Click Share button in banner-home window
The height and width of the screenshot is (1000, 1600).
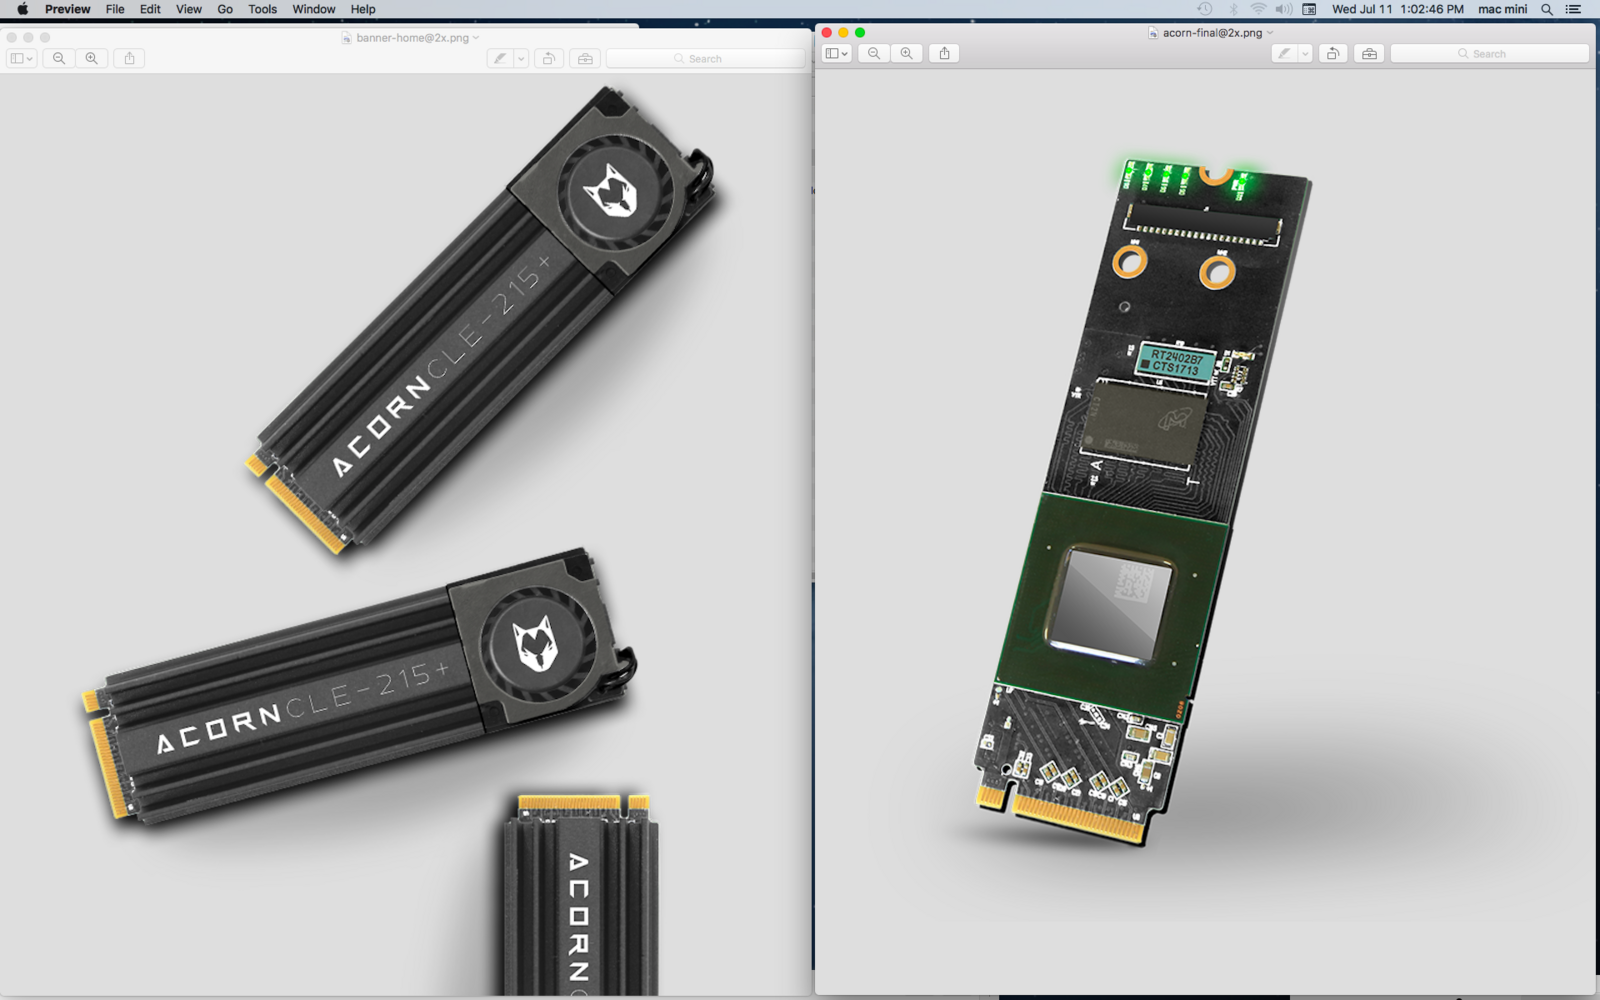[129, 58]
